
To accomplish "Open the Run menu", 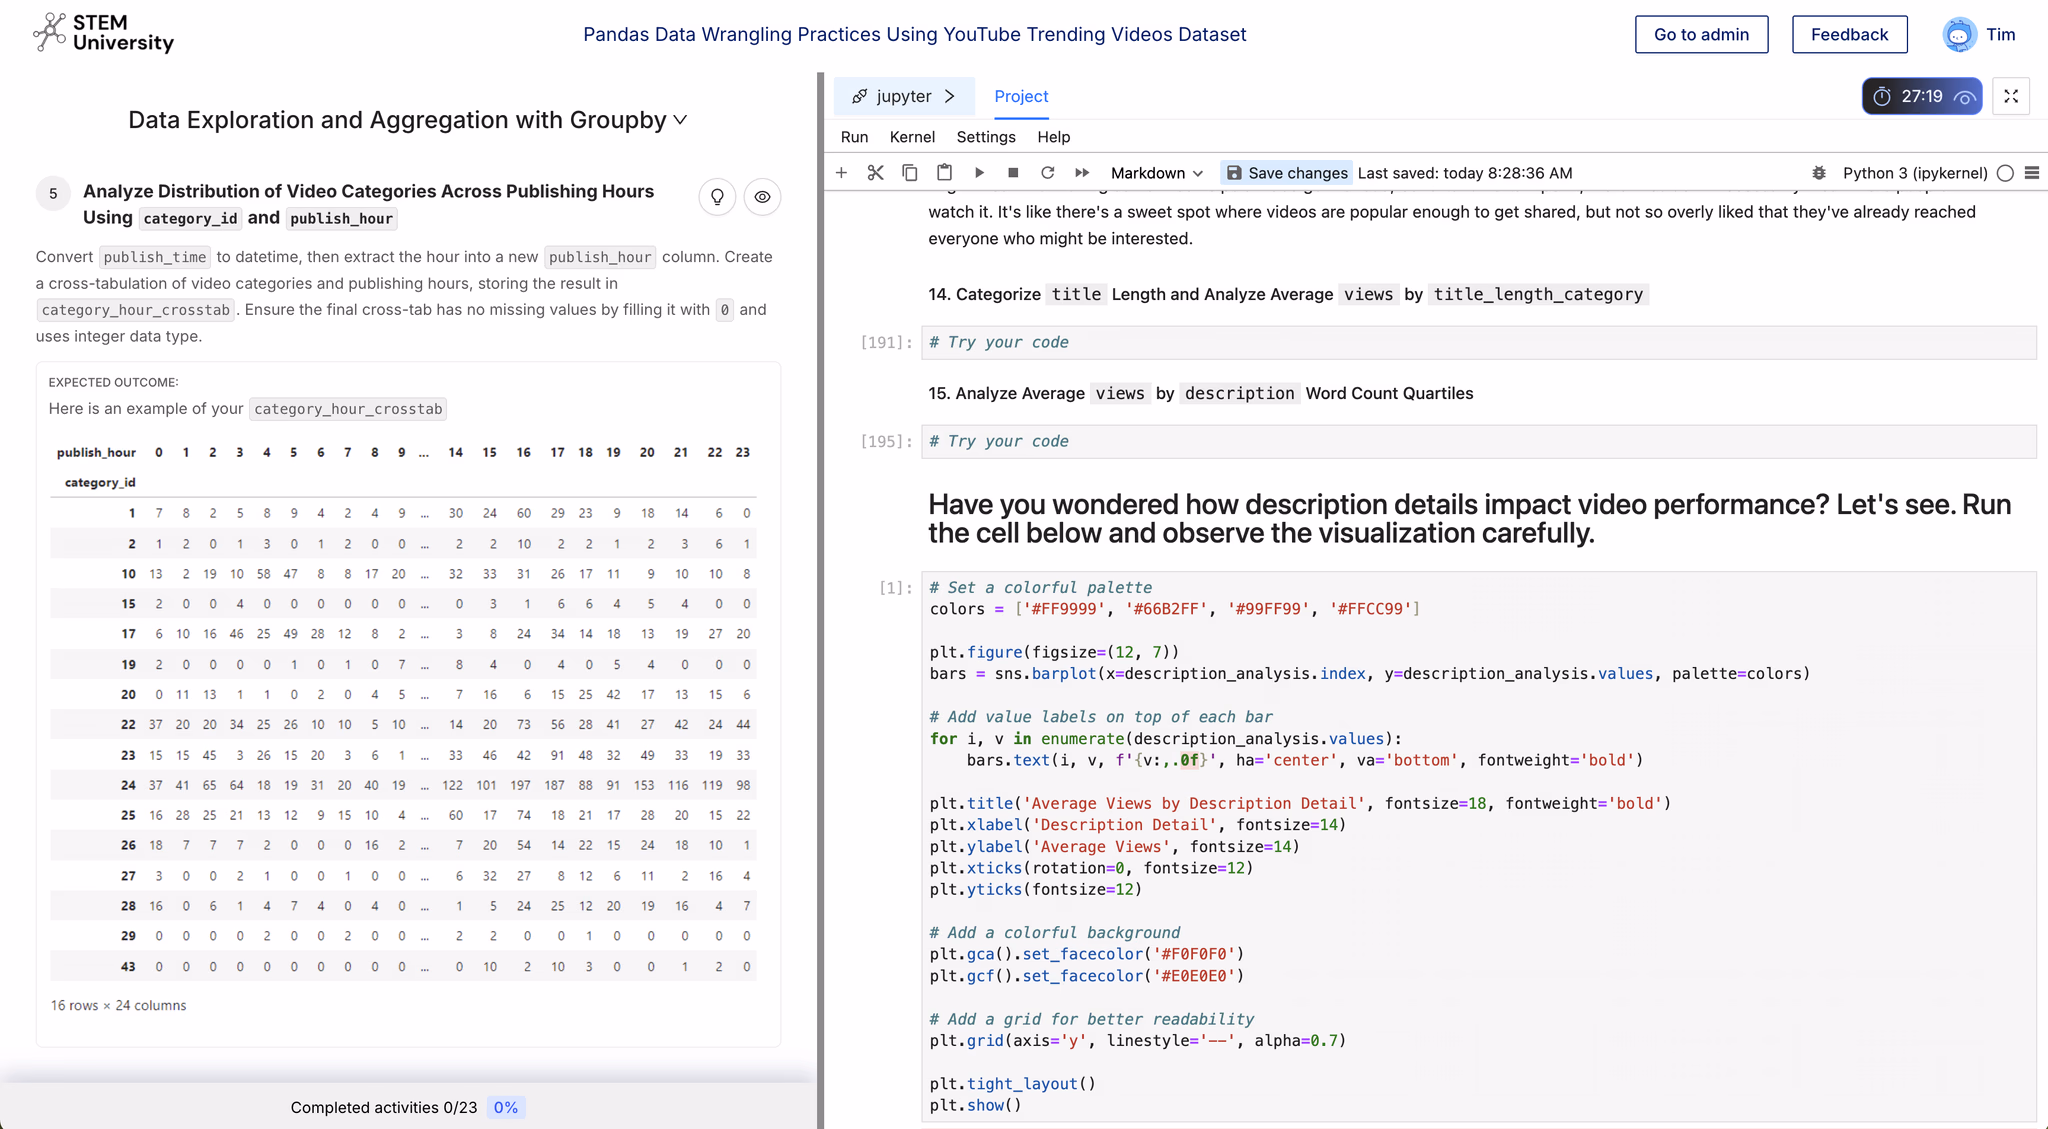I will (854, 137).
